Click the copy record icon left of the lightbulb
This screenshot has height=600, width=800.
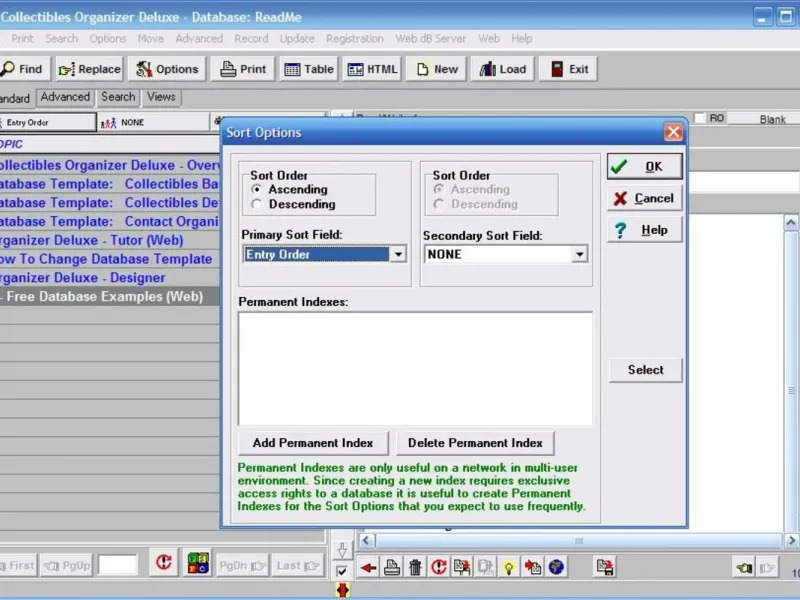(x=486, y=567)
